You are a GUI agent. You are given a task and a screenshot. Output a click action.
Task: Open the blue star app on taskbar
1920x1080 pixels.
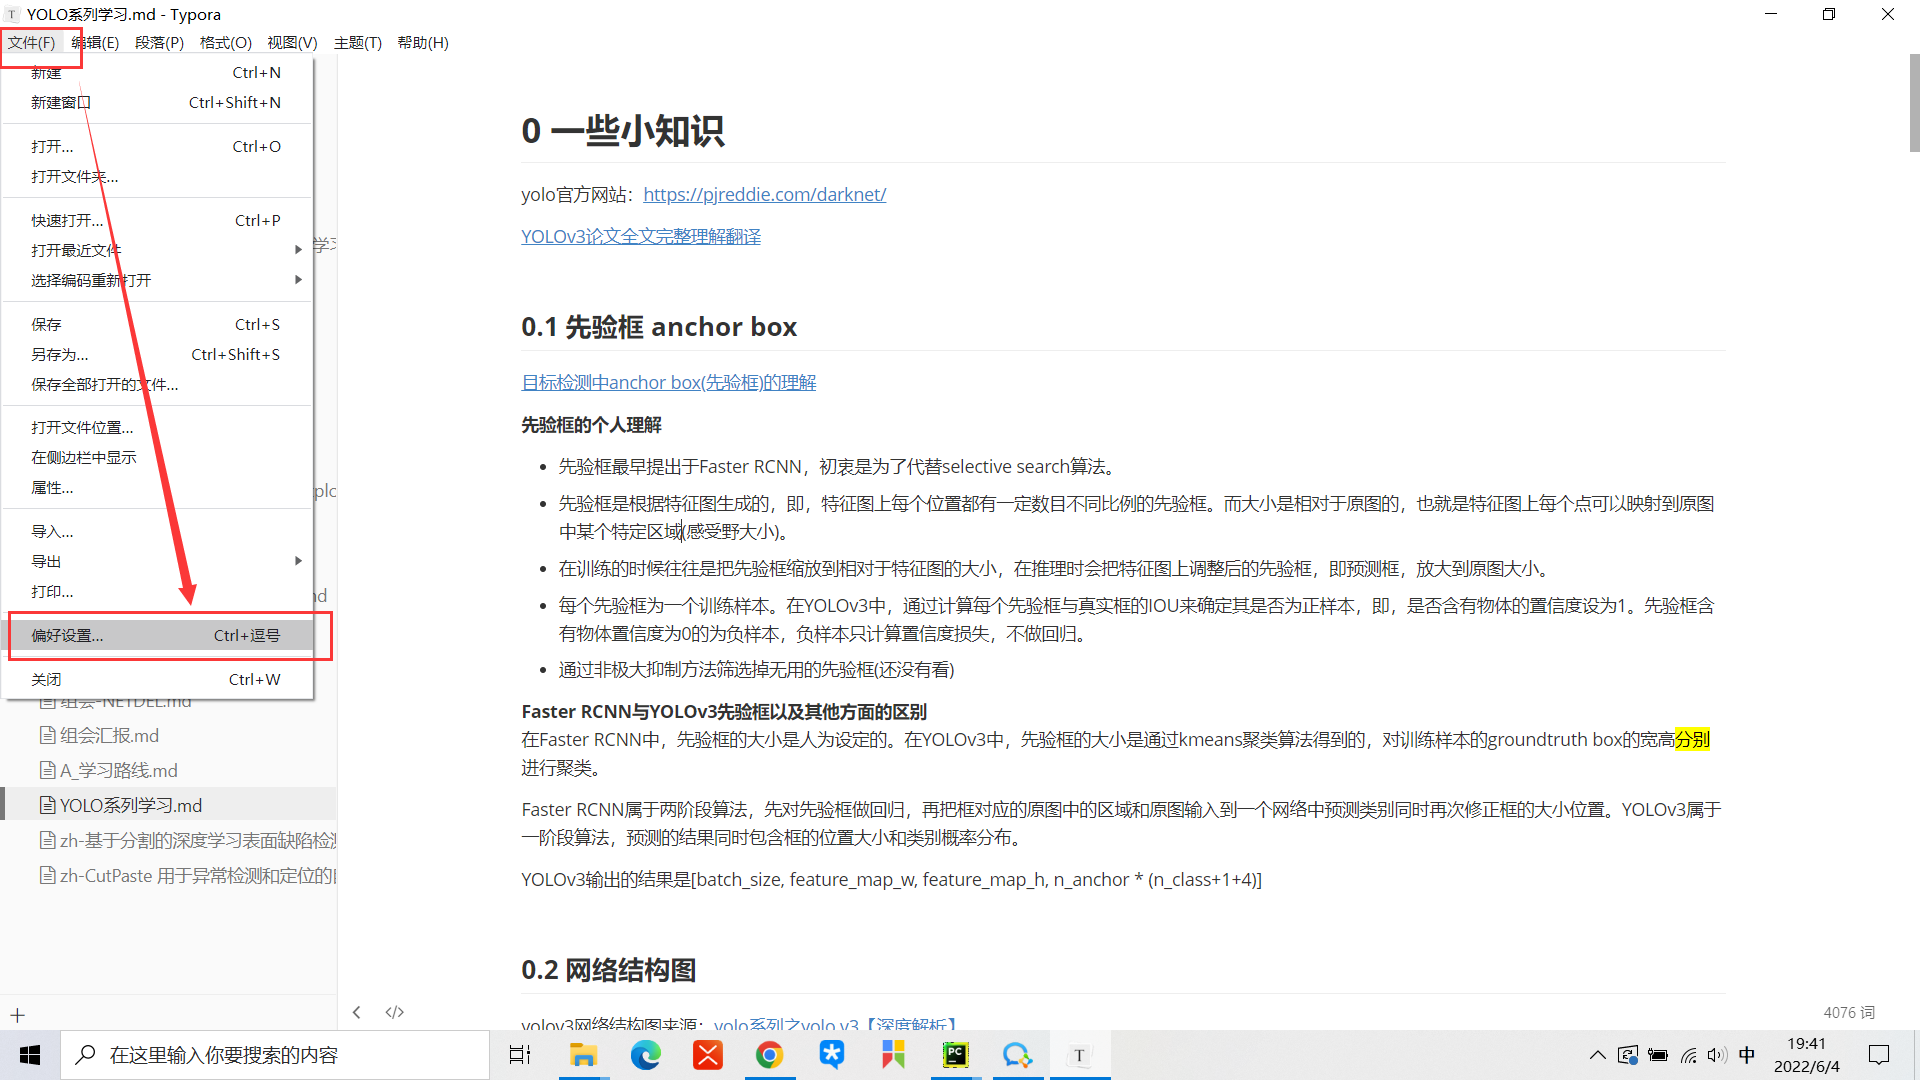[x=831, y=1055]
